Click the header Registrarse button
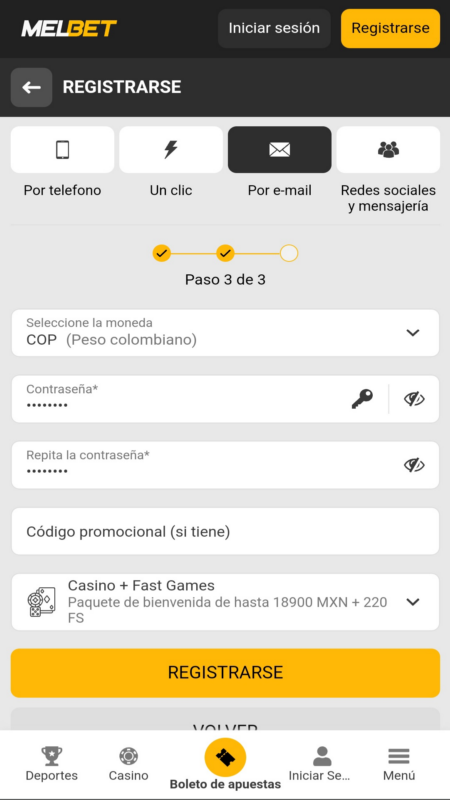The width and height of the screenshot is (450, 800). (x=390, y=28)
